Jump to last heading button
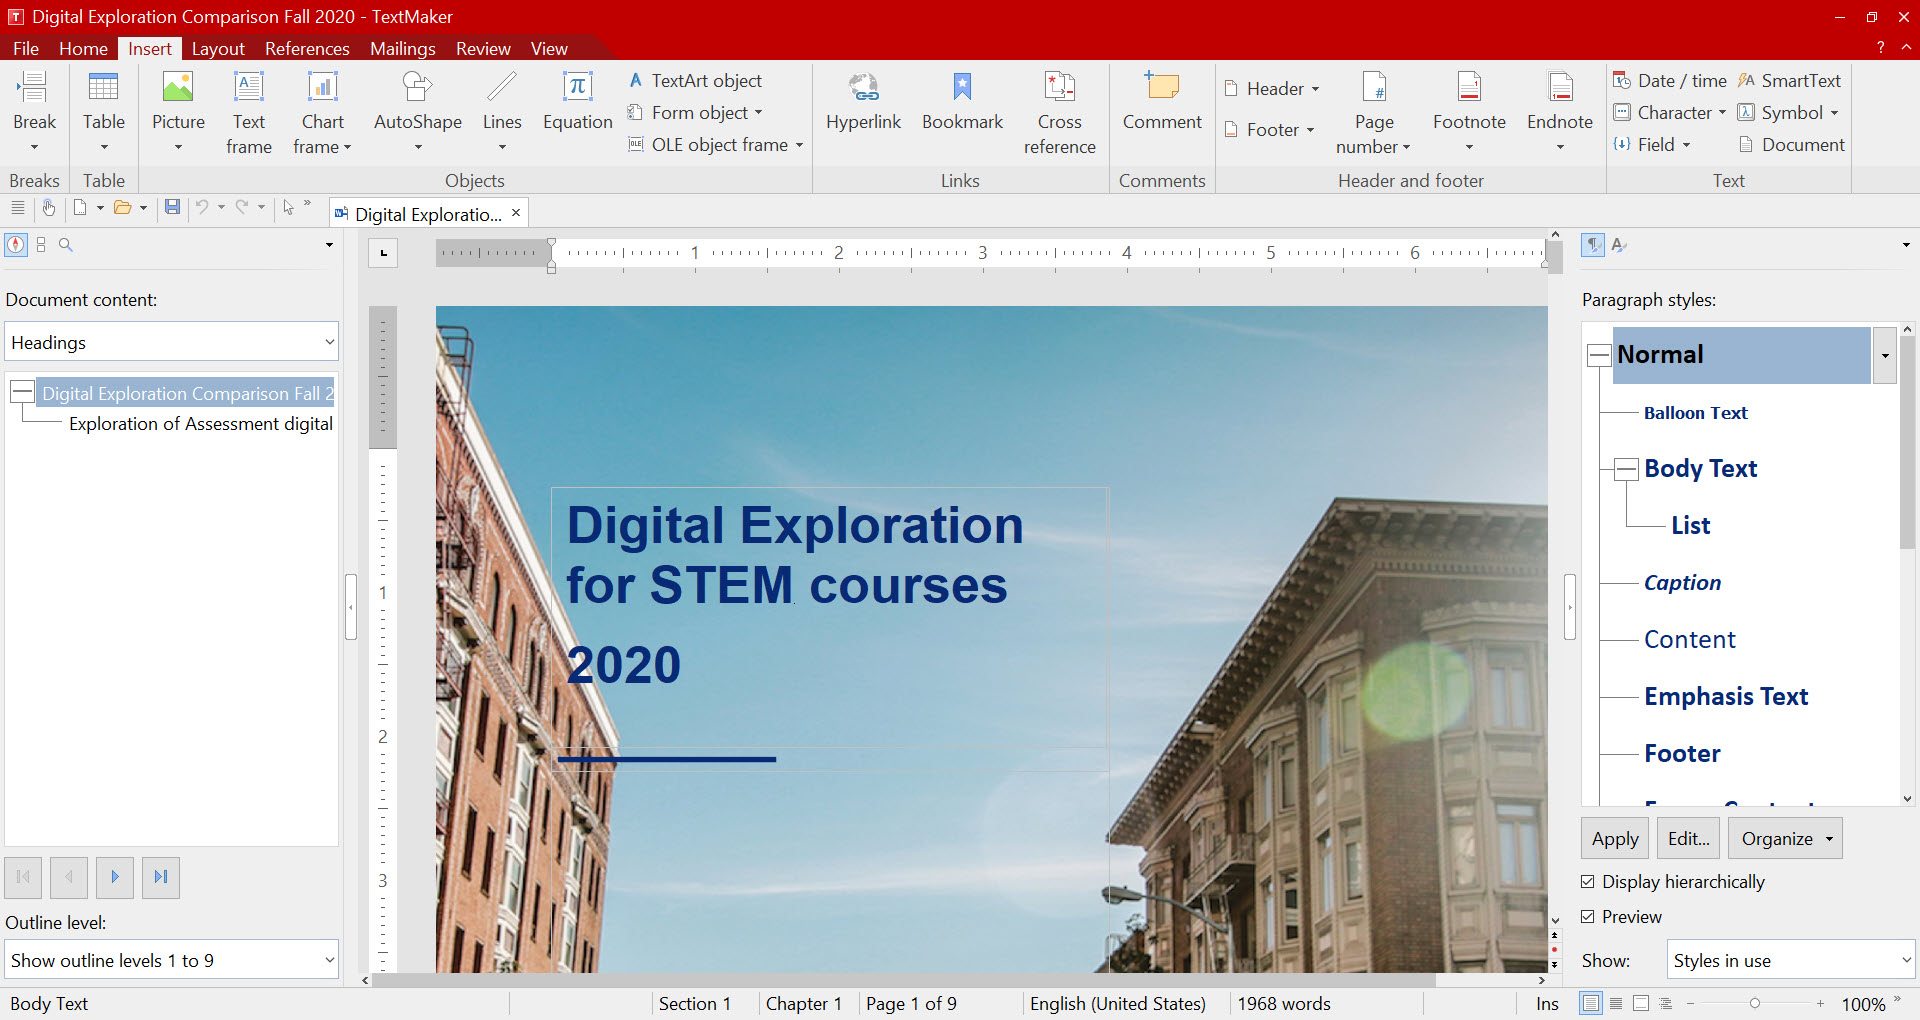1920x1020 pixels. tap(161, 877)
